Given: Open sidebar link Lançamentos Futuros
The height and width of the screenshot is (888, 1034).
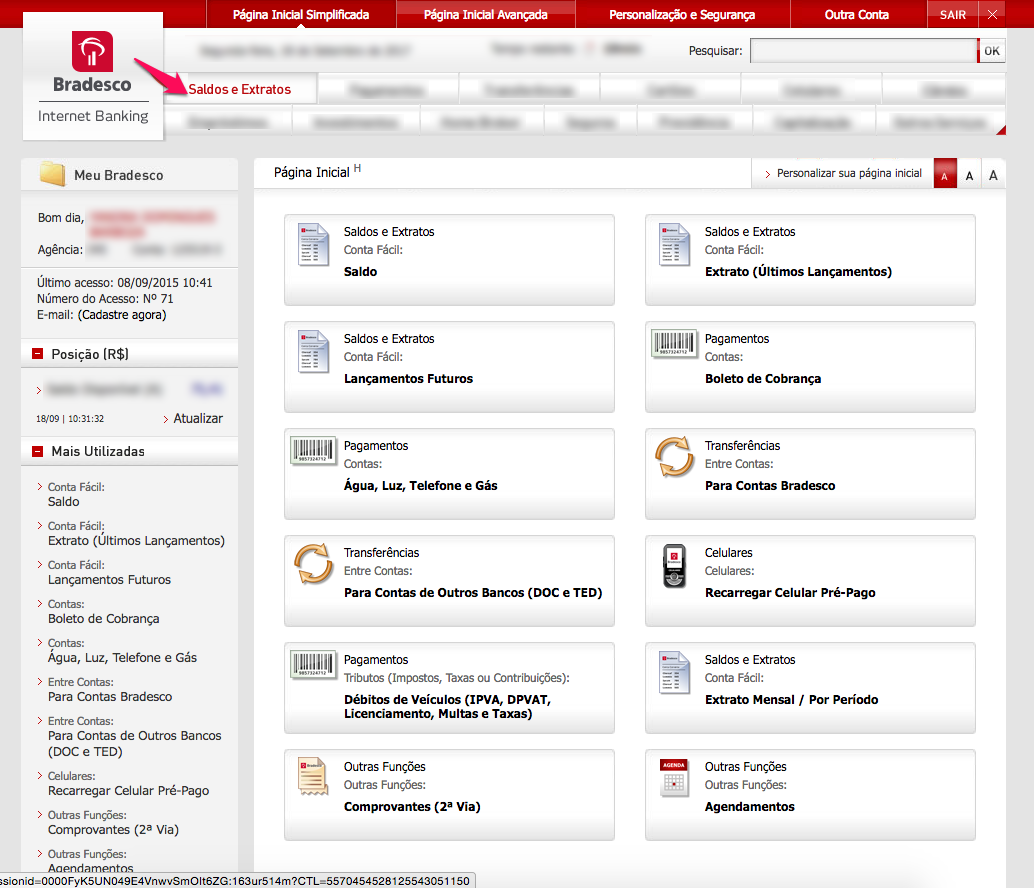Looking at the screenshot, I should [109, 579].
